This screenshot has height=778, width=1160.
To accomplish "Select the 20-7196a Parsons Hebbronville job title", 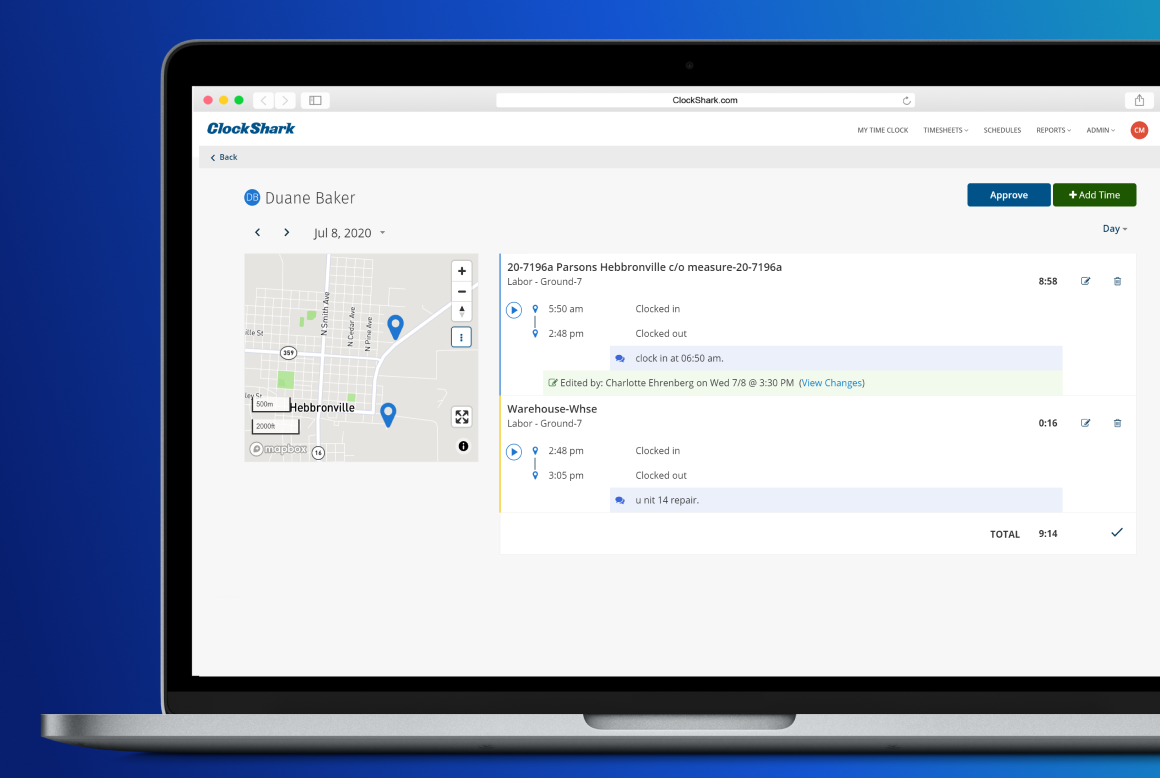I will pyautogui.click(x=644, y=267).
